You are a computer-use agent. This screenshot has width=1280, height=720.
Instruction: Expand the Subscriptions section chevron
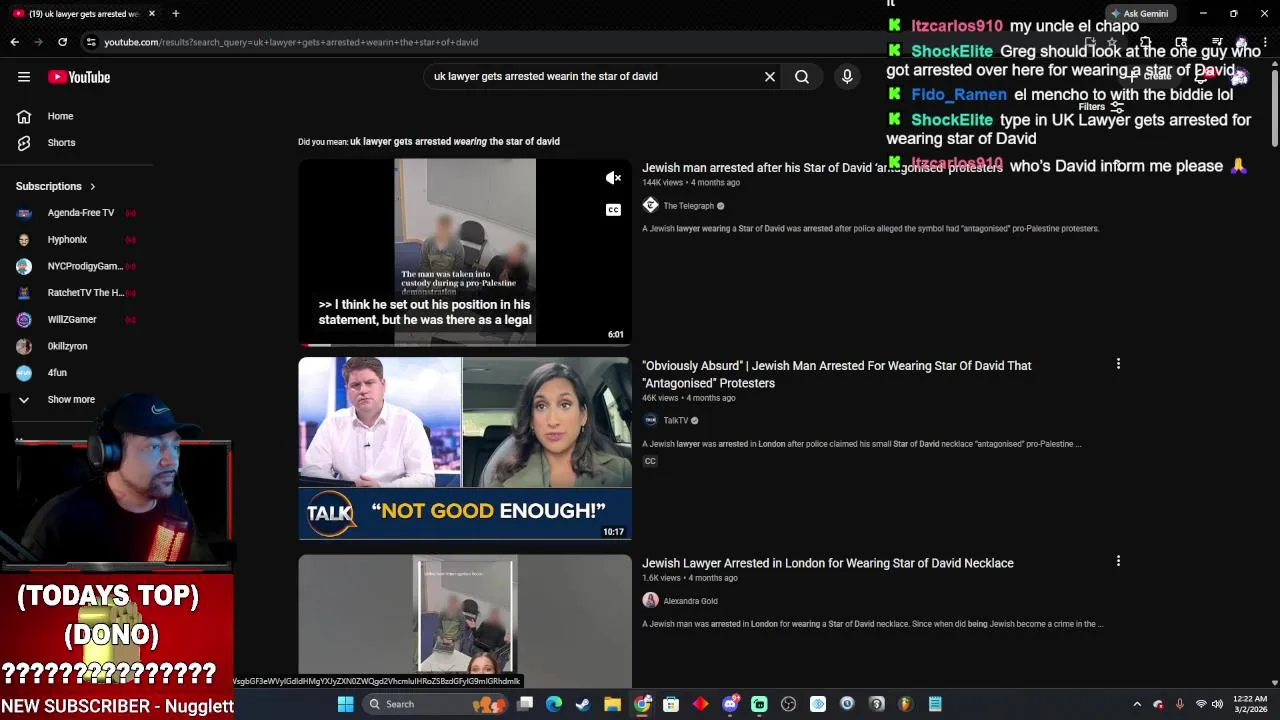(92, 187)
